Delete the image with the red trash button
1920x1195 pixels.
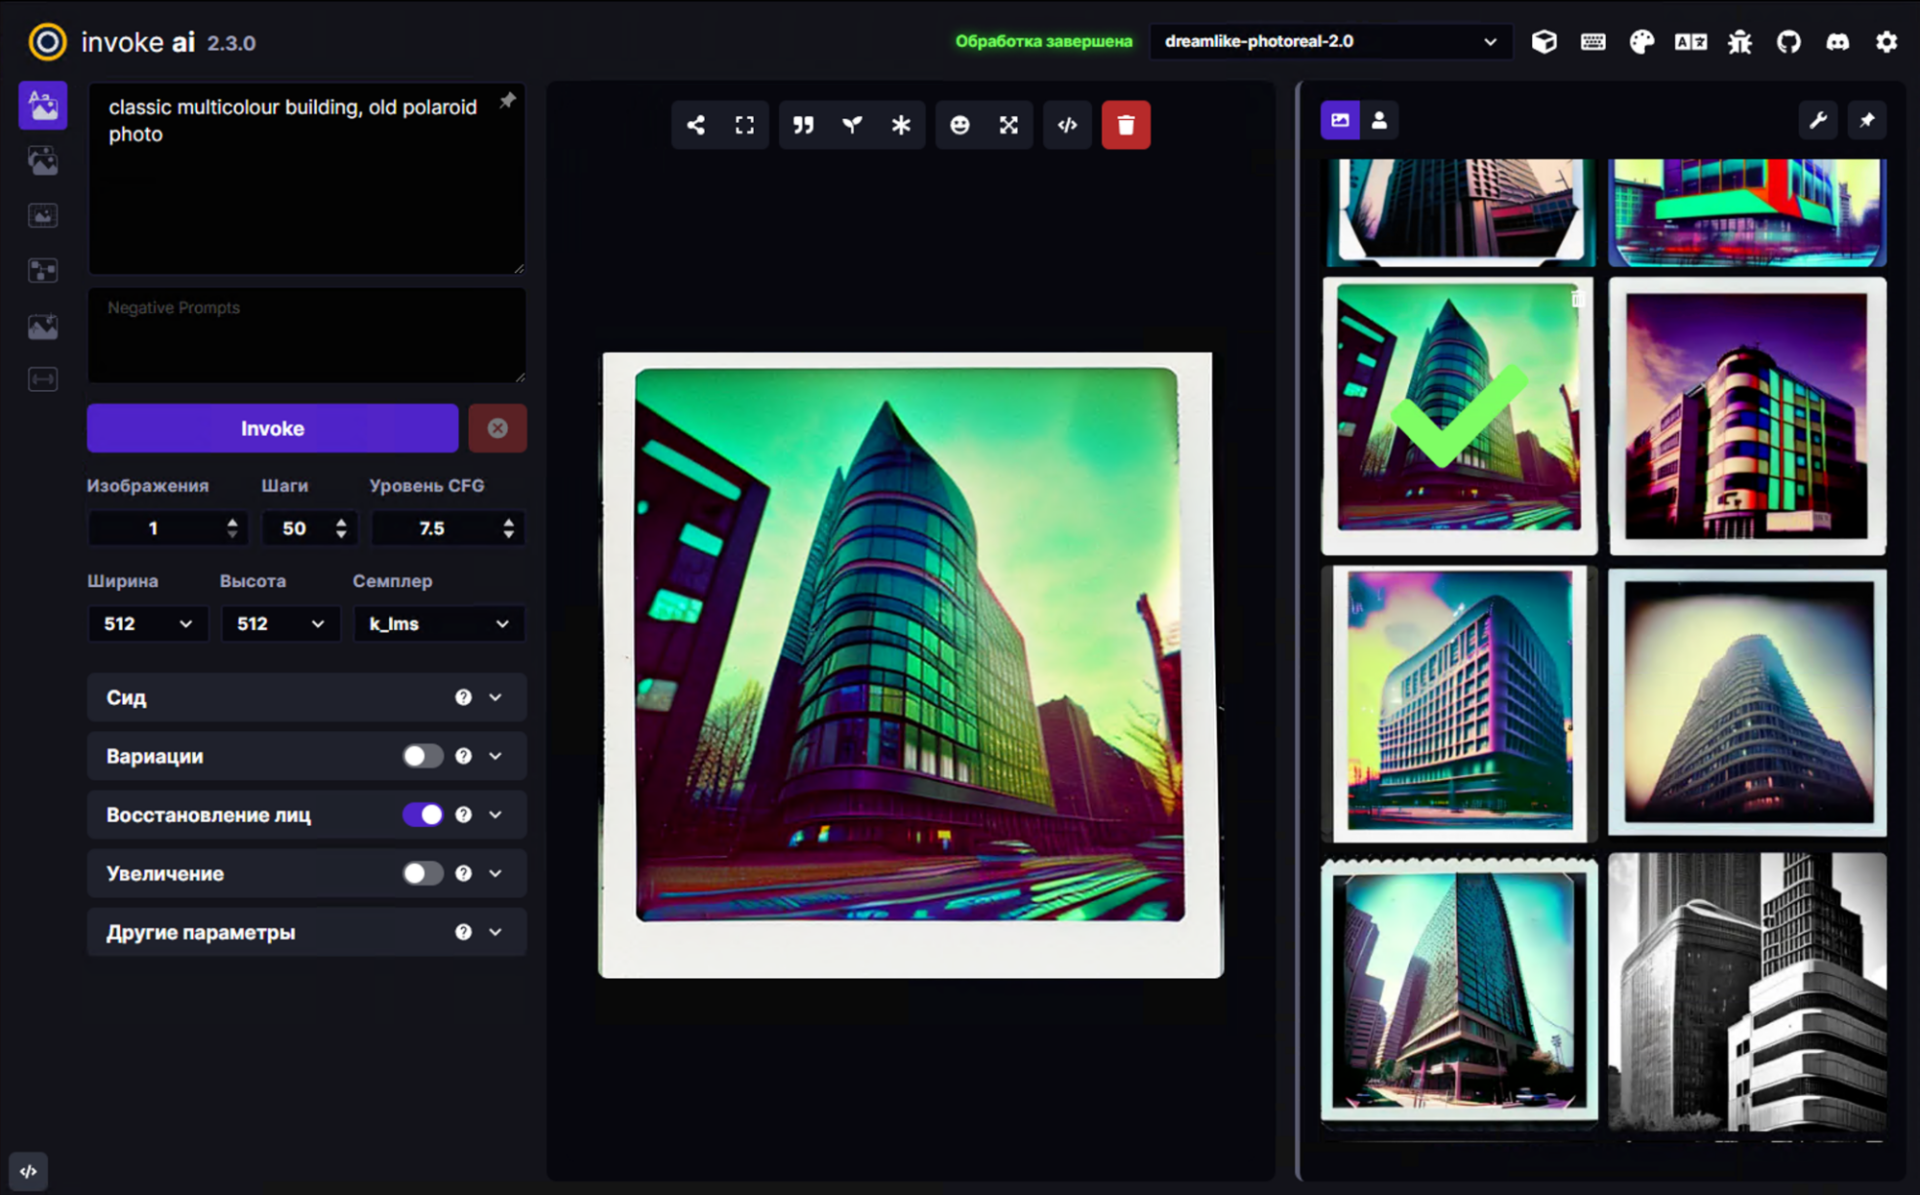click(1126, 125)
